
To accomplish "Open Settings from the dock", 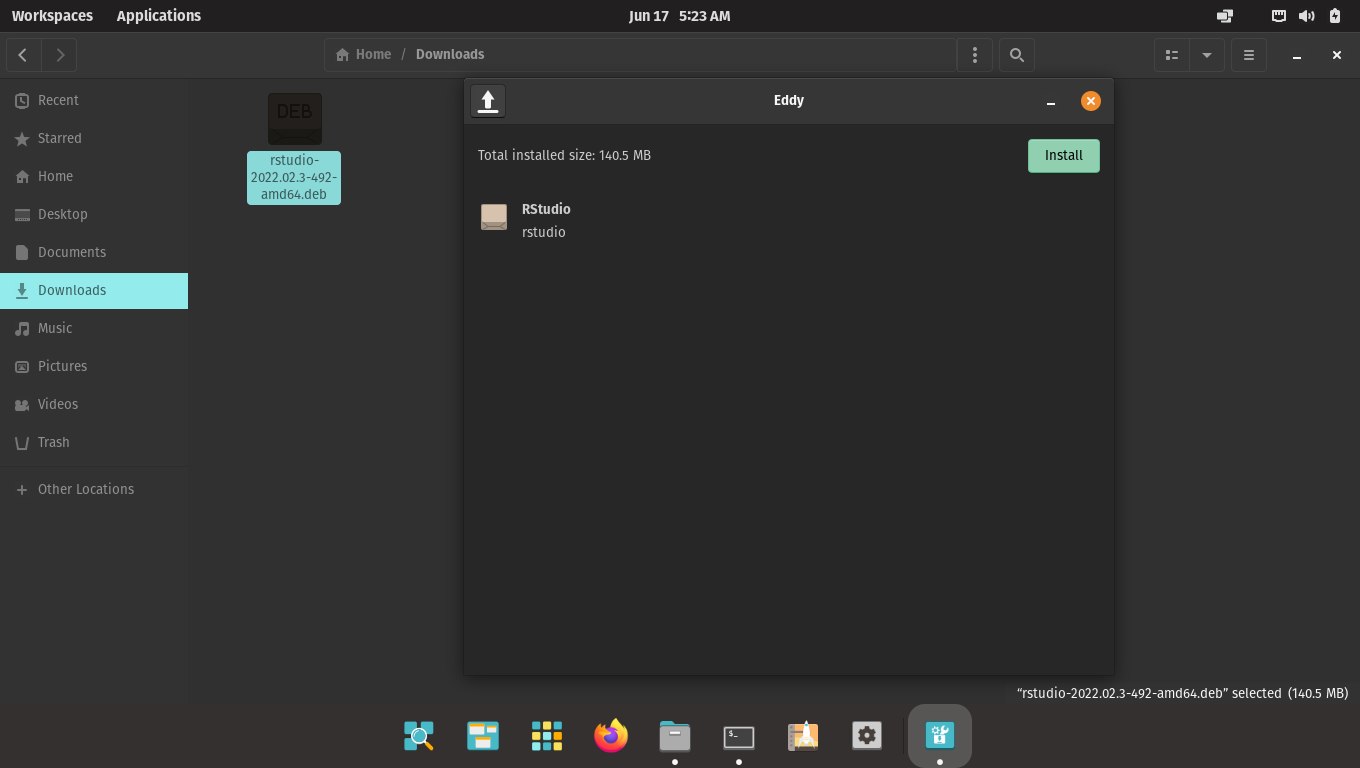I will coord(867,736).
